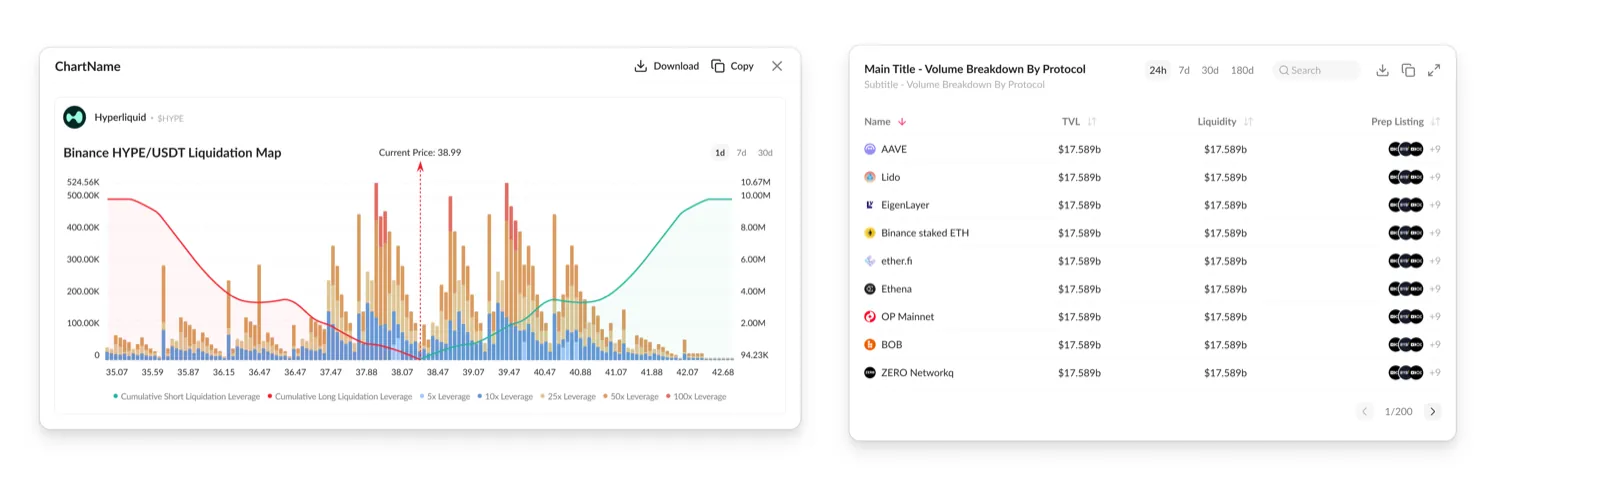
Task: Toggle Cumulative Long Liquidation Leverage legend
Action: tap(340, 397)
